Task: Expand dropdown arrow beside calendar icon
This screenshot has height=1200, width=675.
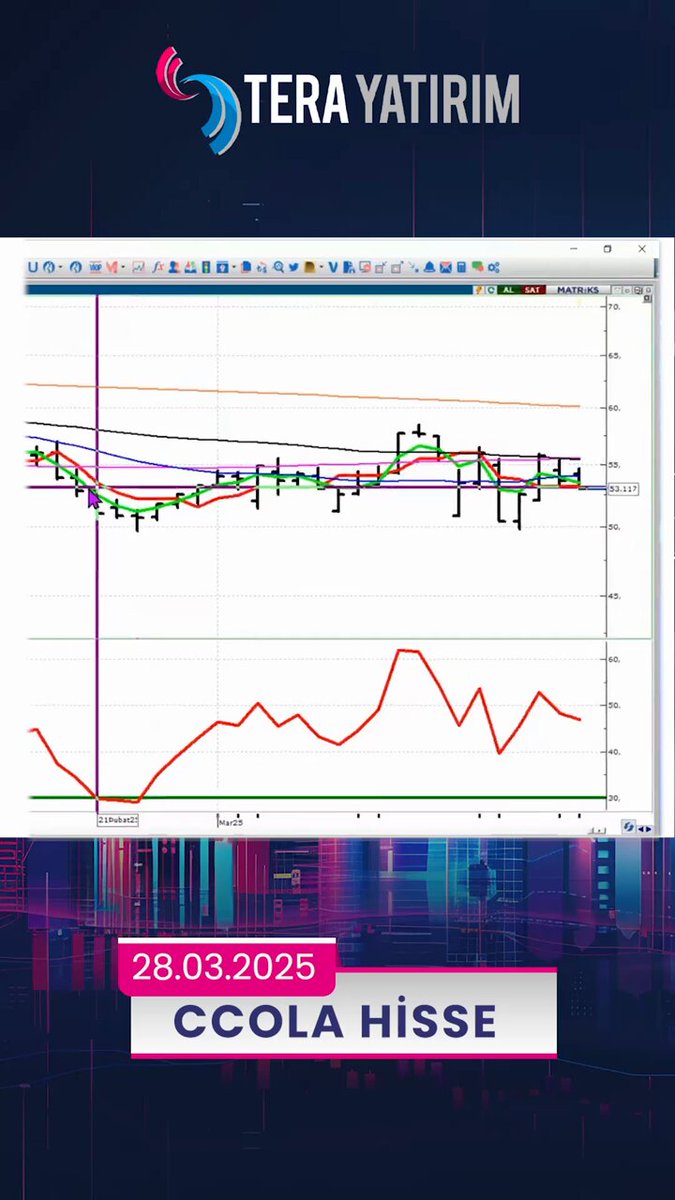Action: click(x=232, y=267)
